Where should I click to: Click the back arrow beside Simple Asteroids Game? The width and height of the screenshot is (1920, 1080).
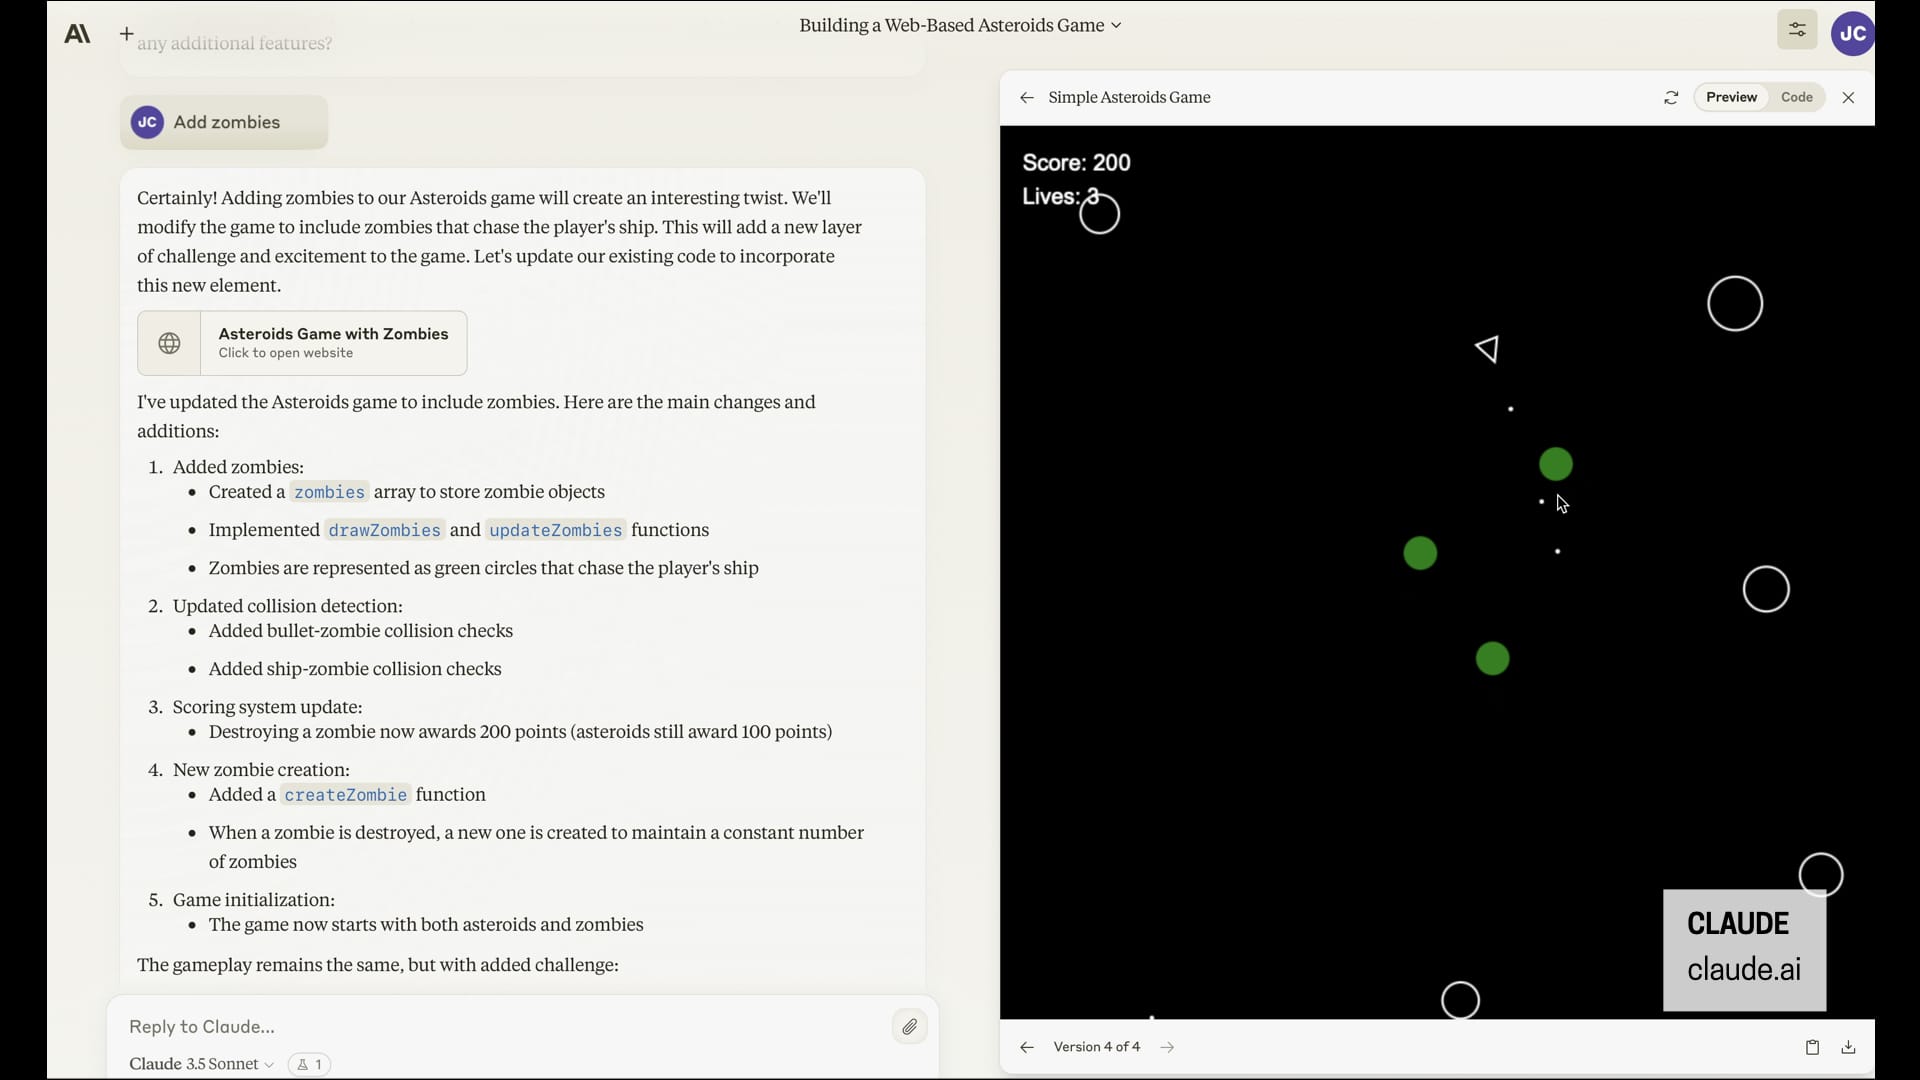(x=1026, y=98)
